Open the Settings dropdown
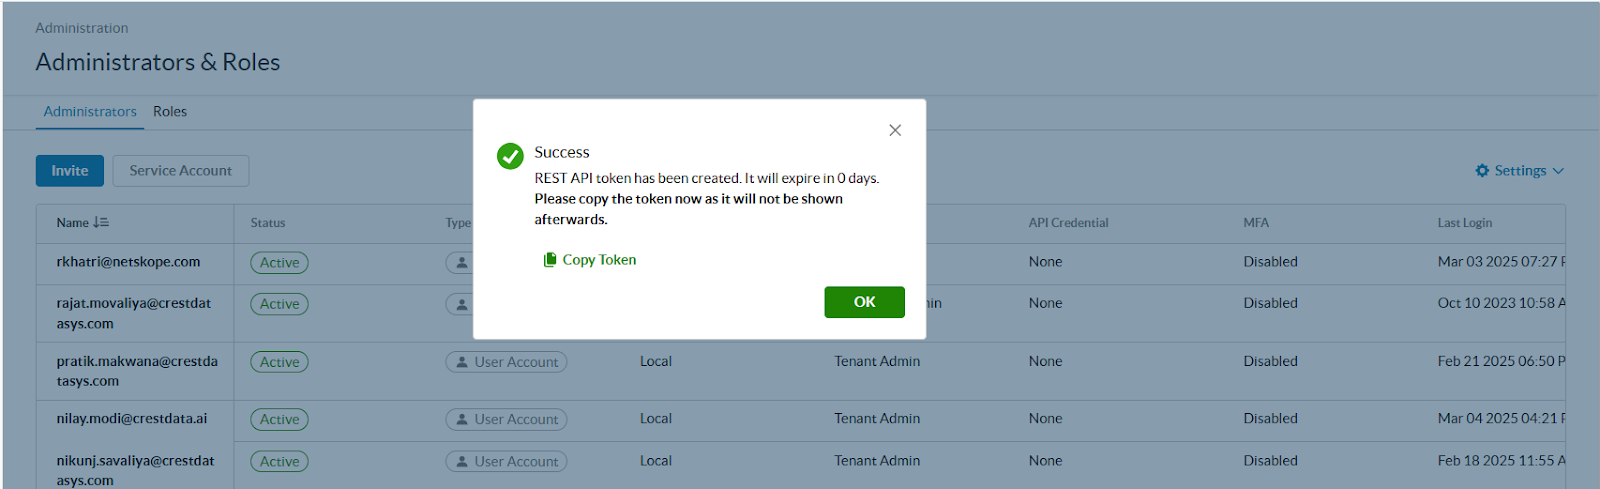The height and width of the screenshot is (489, 1600). pyautogui.click(x=1519, y=171)
